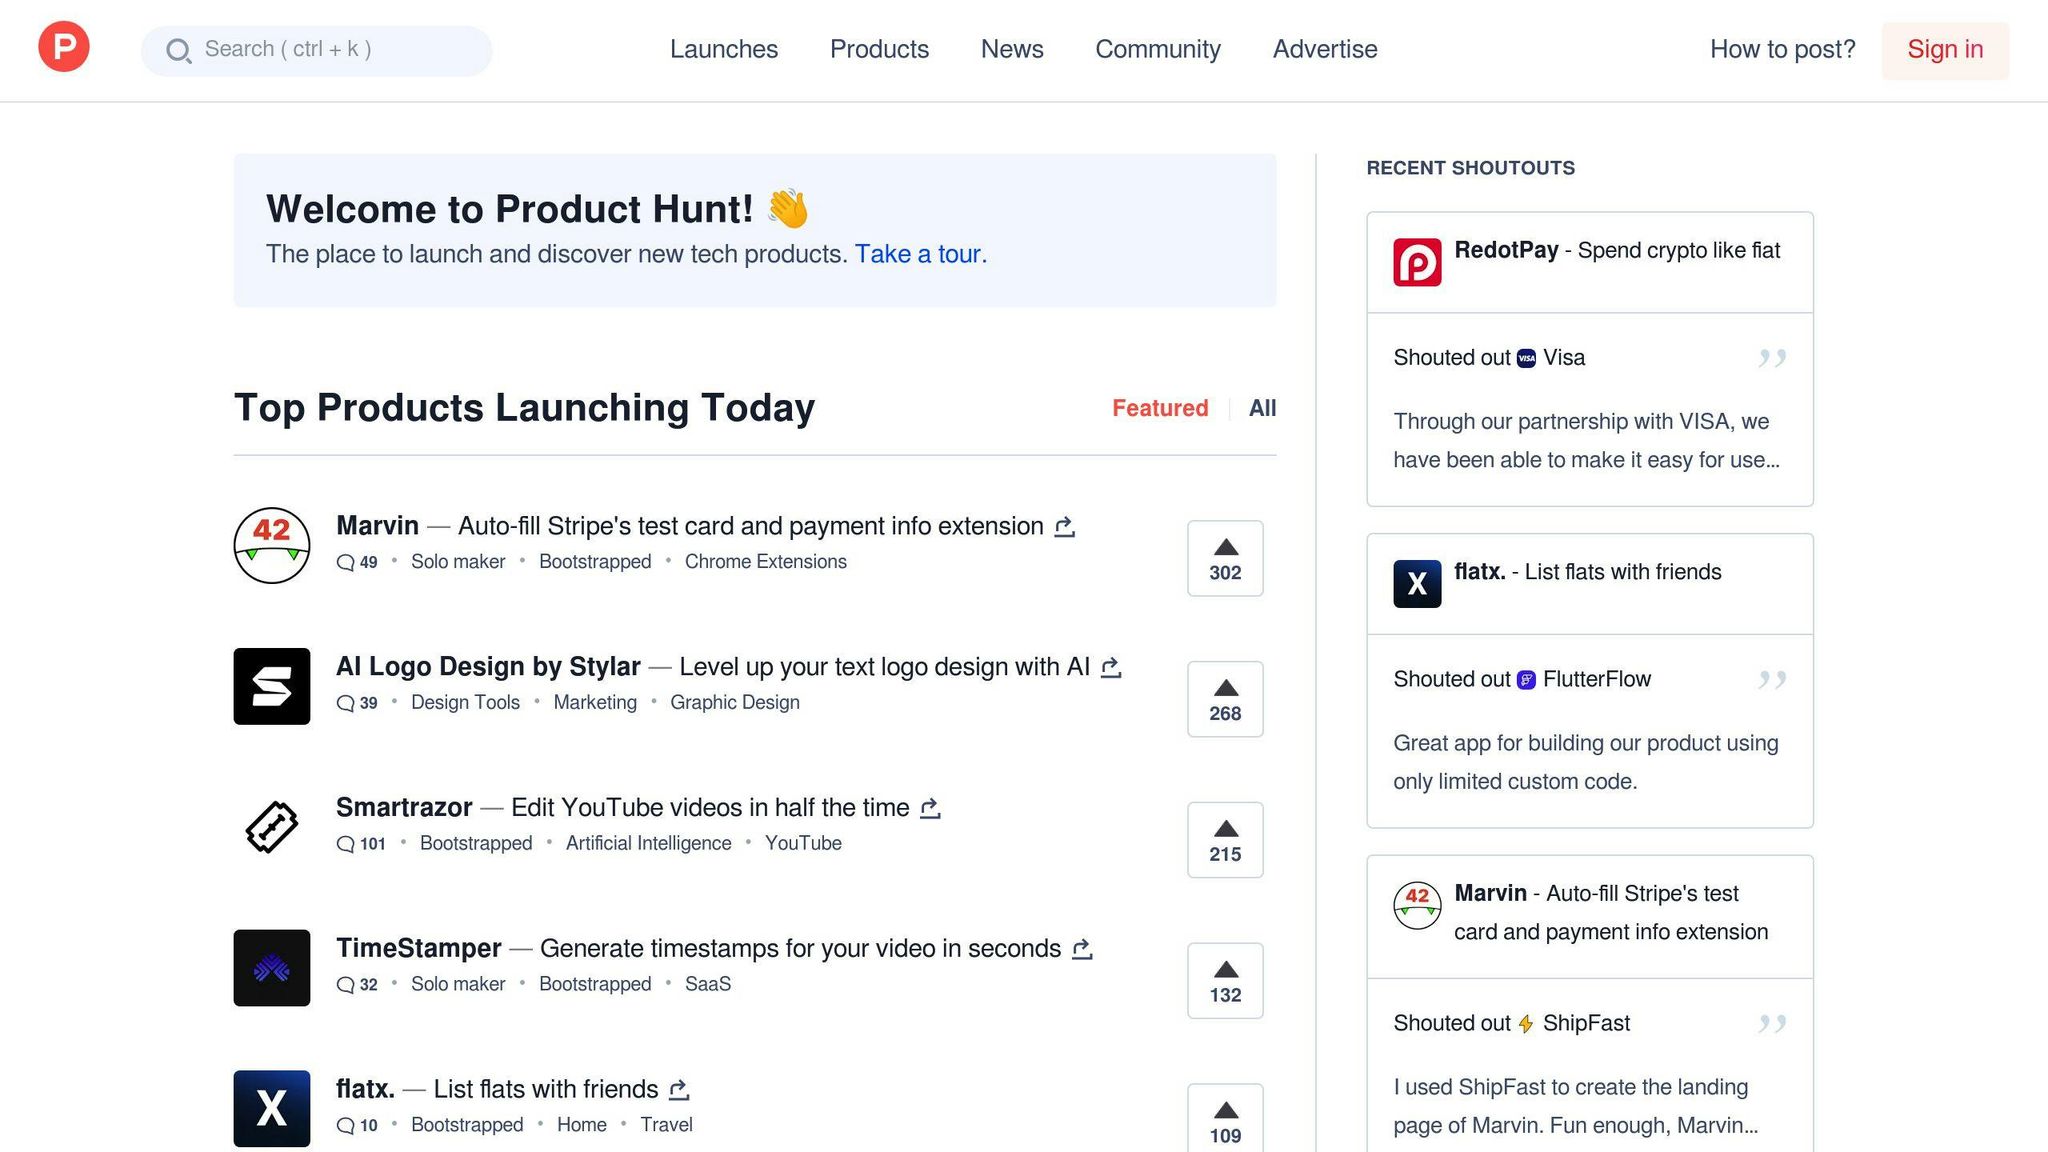Image resolution: width=2048 pixels, height=1152 pixels.
Task: Click the Visa icon in shoutout
Action: pos(1526,358)
